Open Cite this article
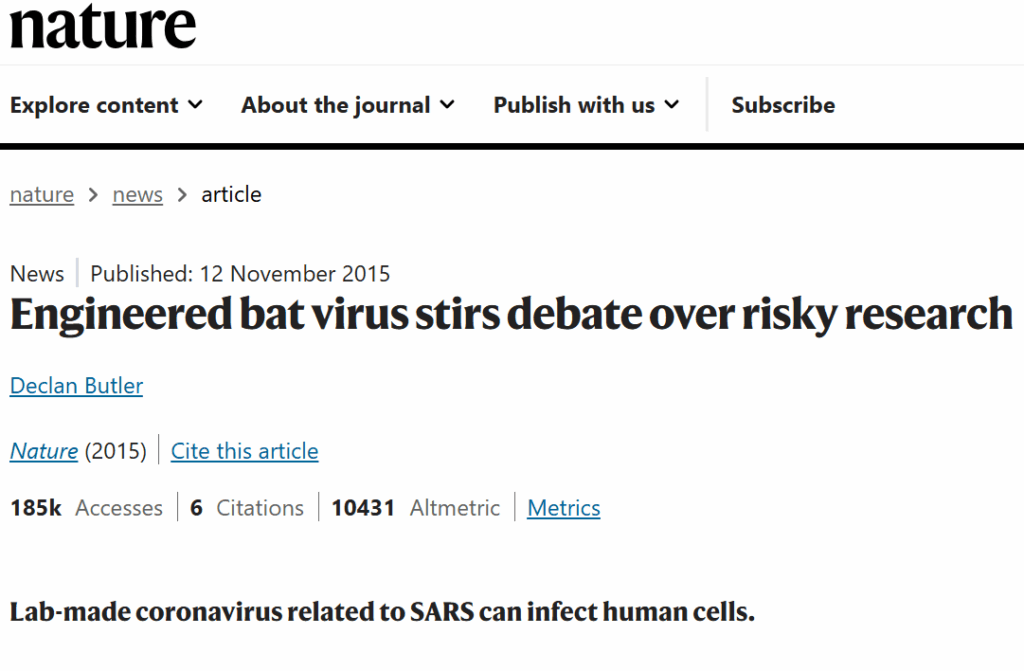The width and height of the screenshot is (1024, 671). pos(244,451)
